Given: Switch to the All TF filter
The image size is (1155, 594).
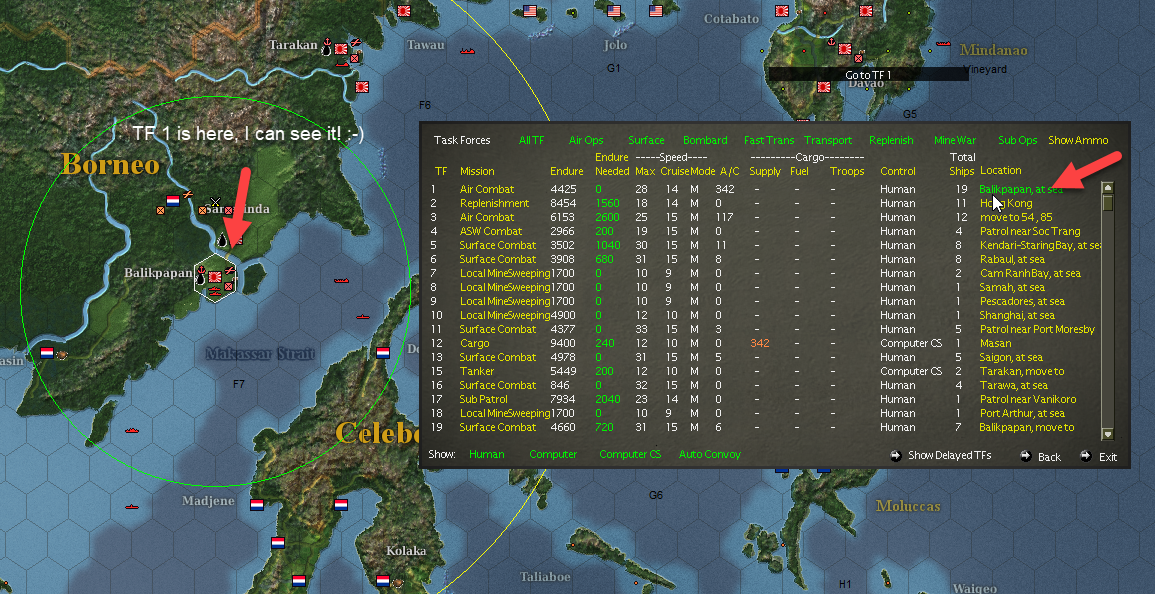Looking at the screenshot, I should pyautogui.click(x=532, y=140).
